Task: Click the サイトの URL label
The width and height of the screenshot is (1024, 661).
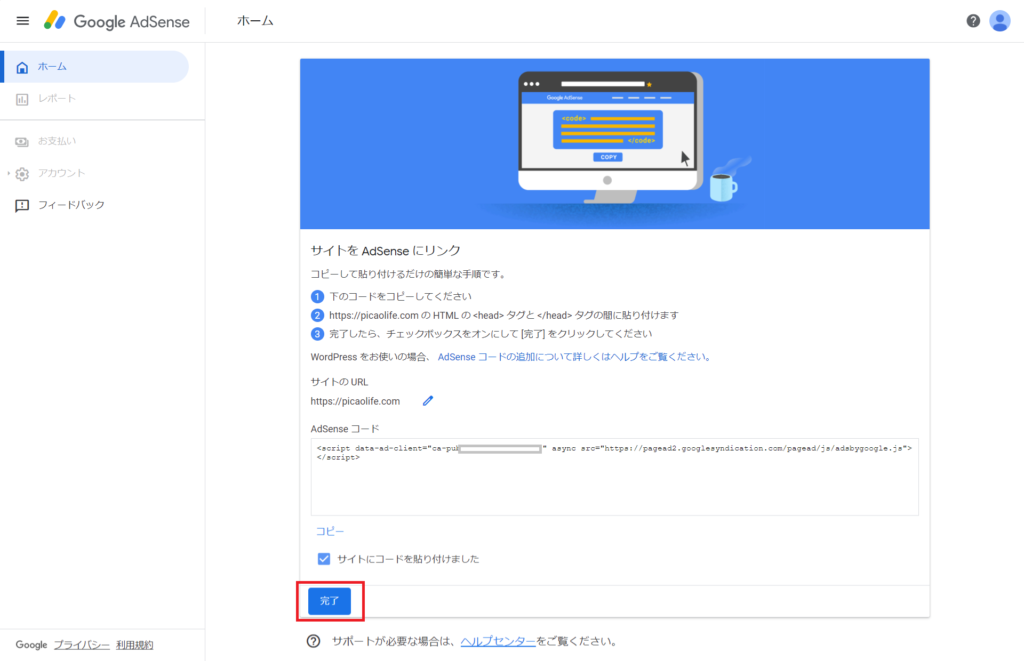Action: click(x=339, y=382)
